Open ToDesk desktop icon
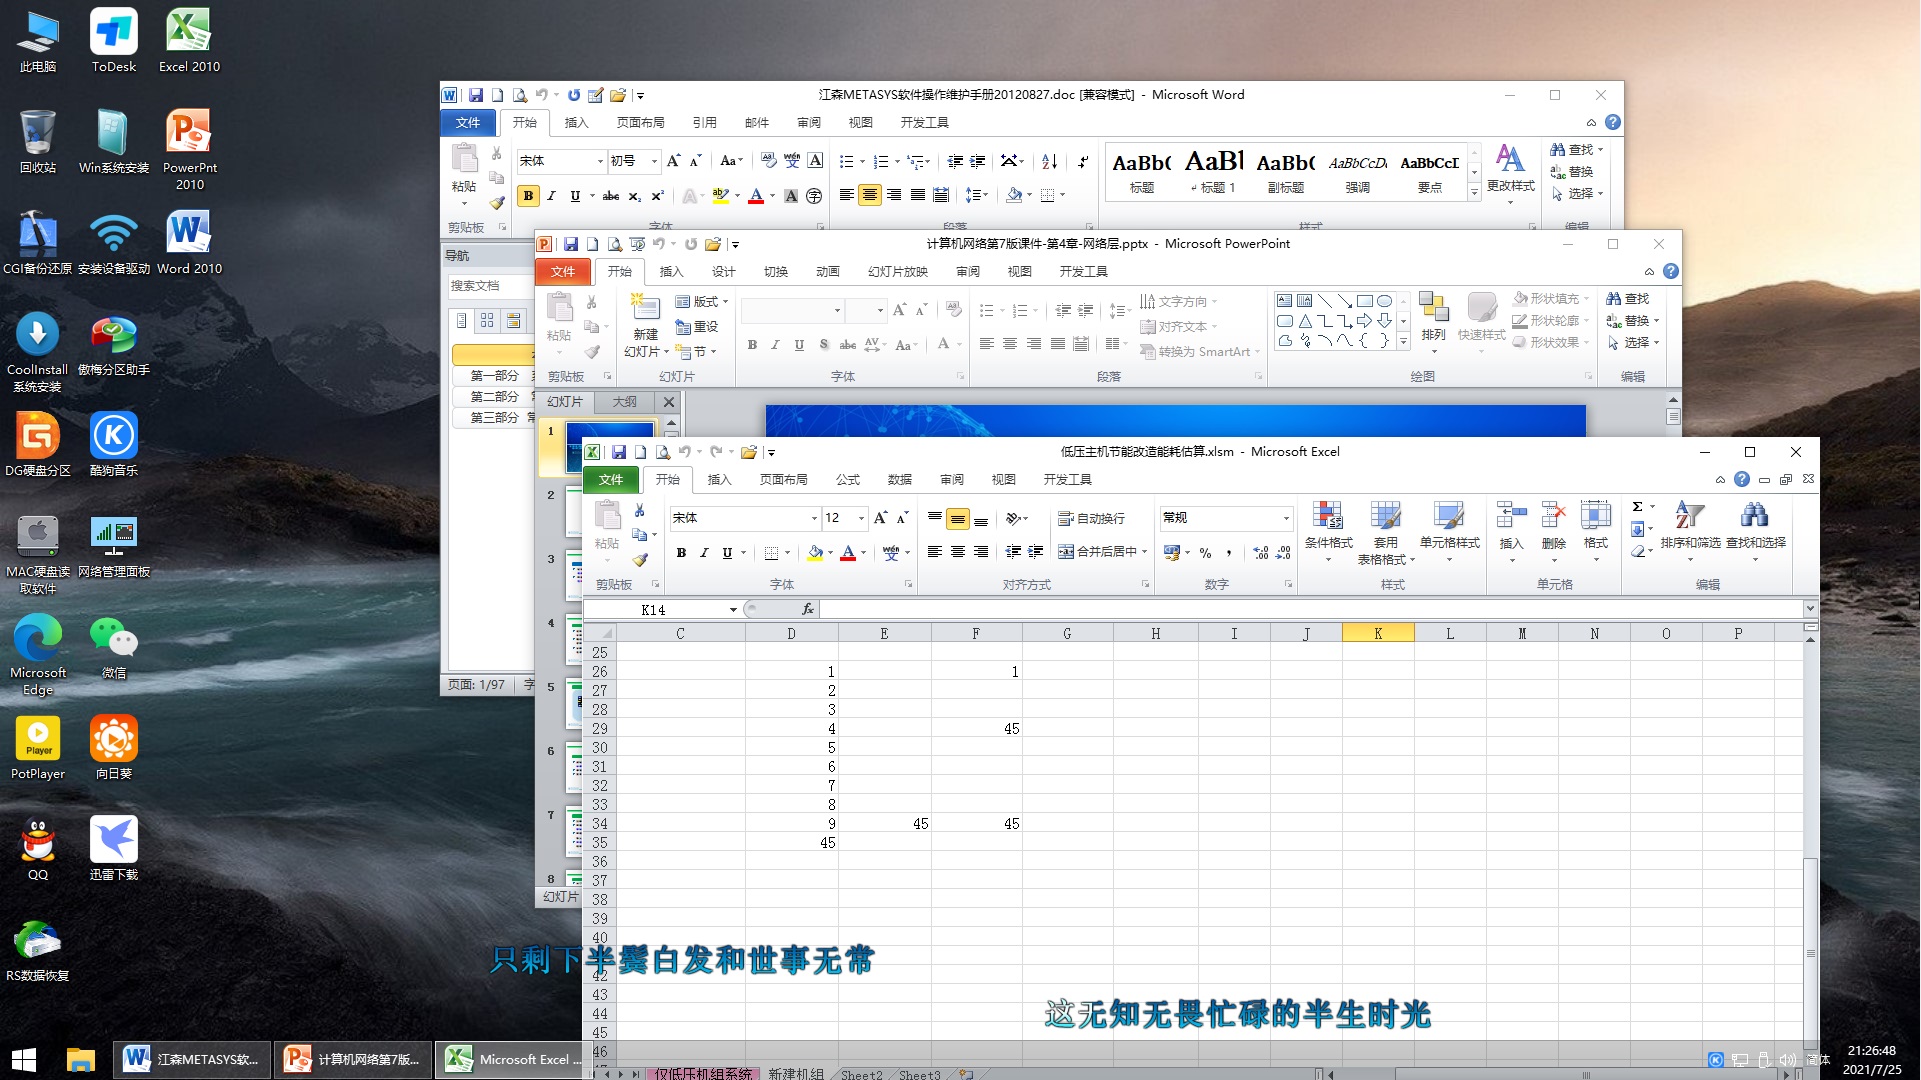The image size is (1921, 1080). pos(113,41)
